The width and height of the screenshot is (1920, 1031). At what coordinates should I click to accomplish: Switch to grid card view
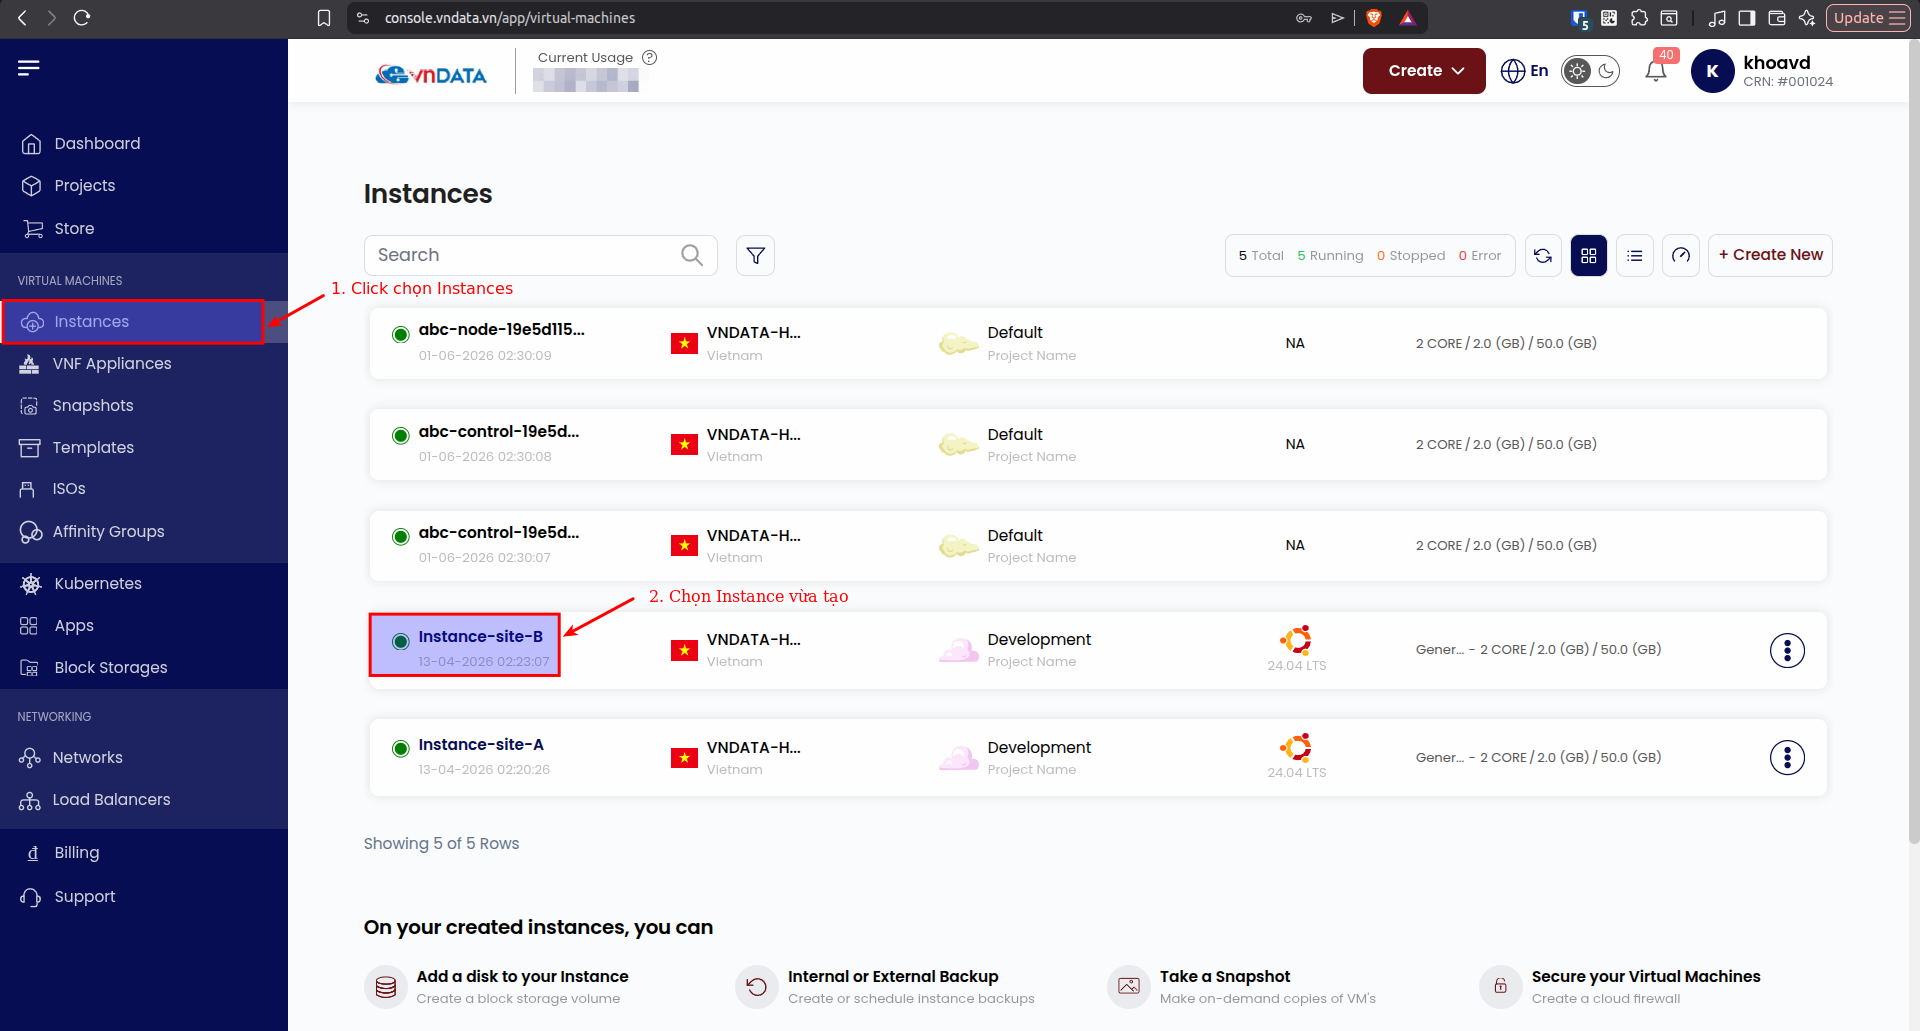click(1589, 255)
